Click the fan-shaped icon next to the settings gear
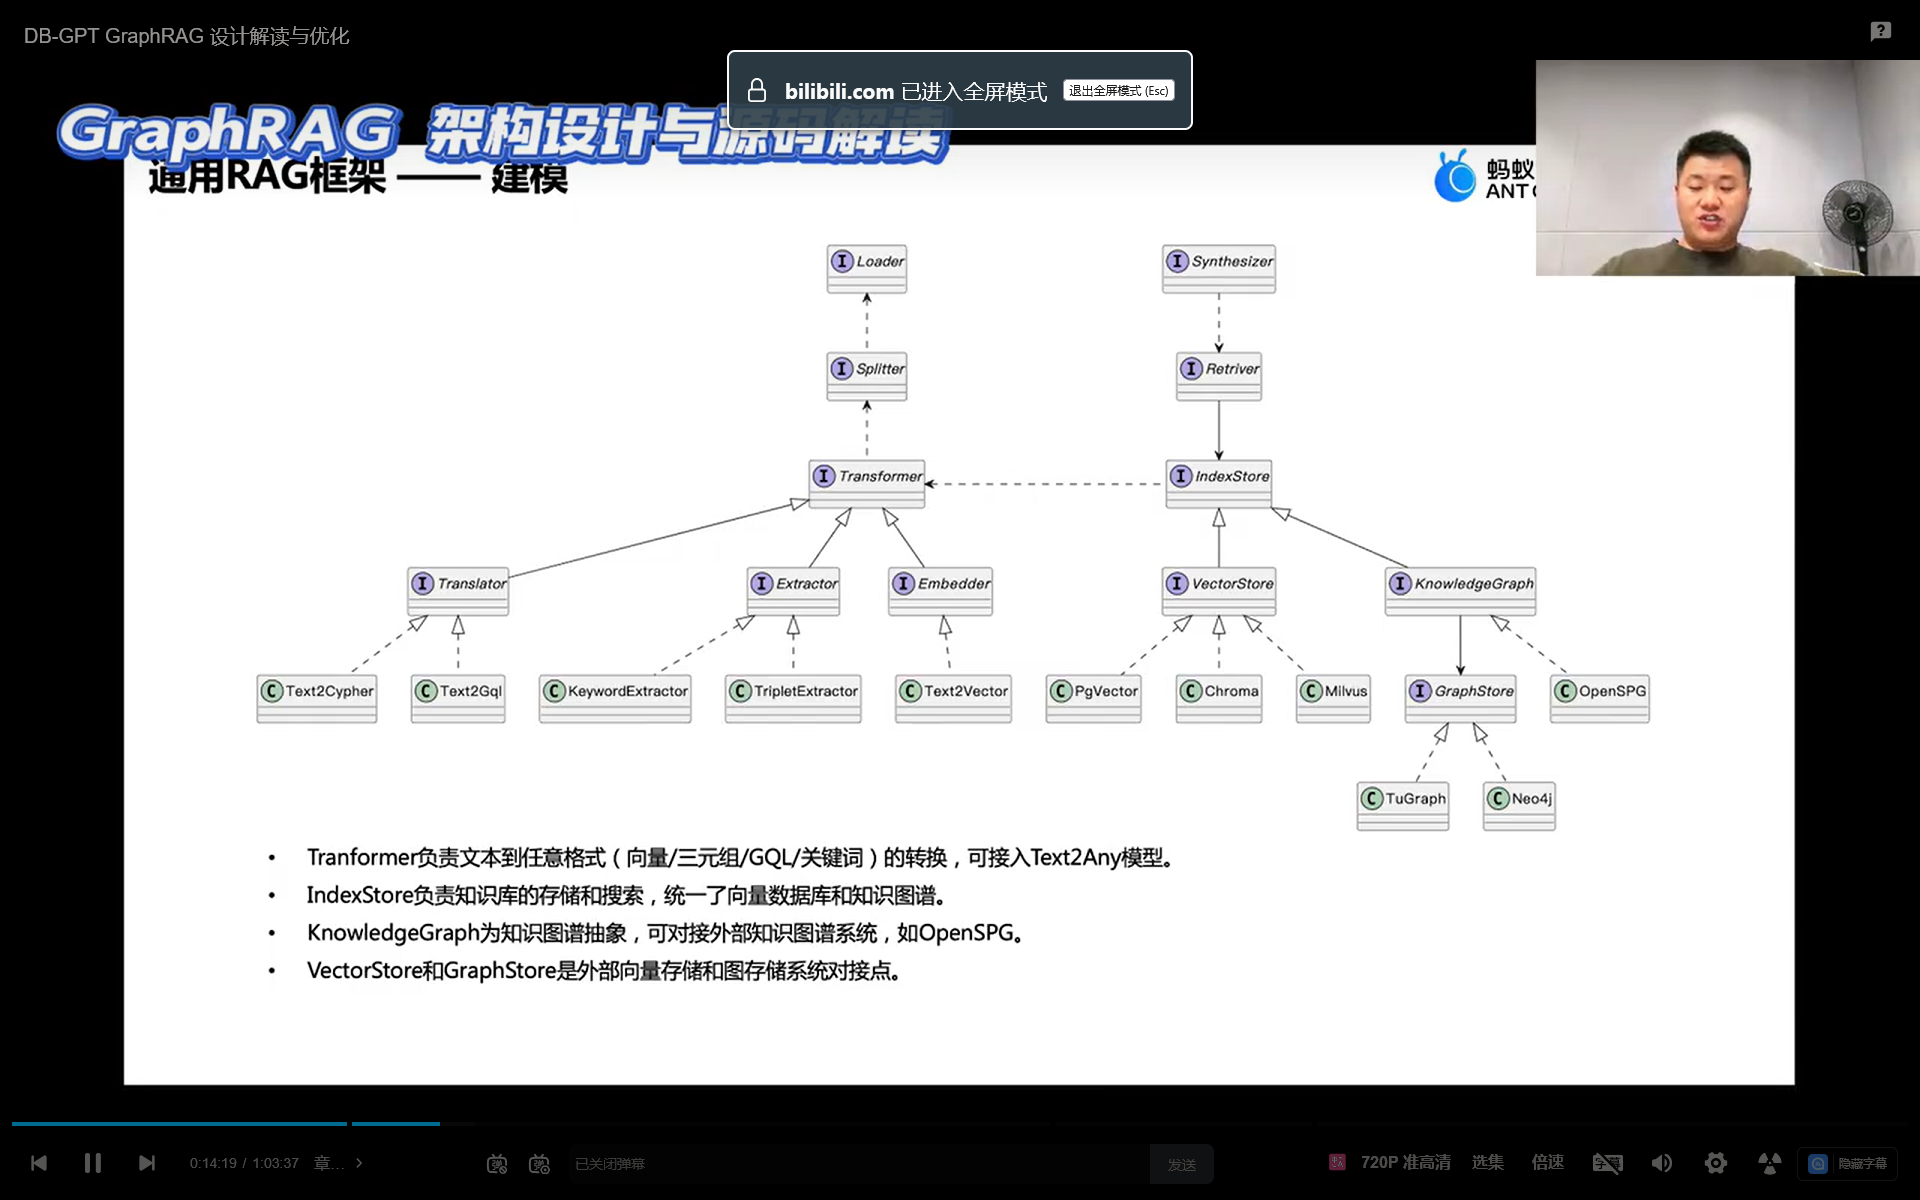This screenshot has width=1920, height=1200. pos(1769,1163)
